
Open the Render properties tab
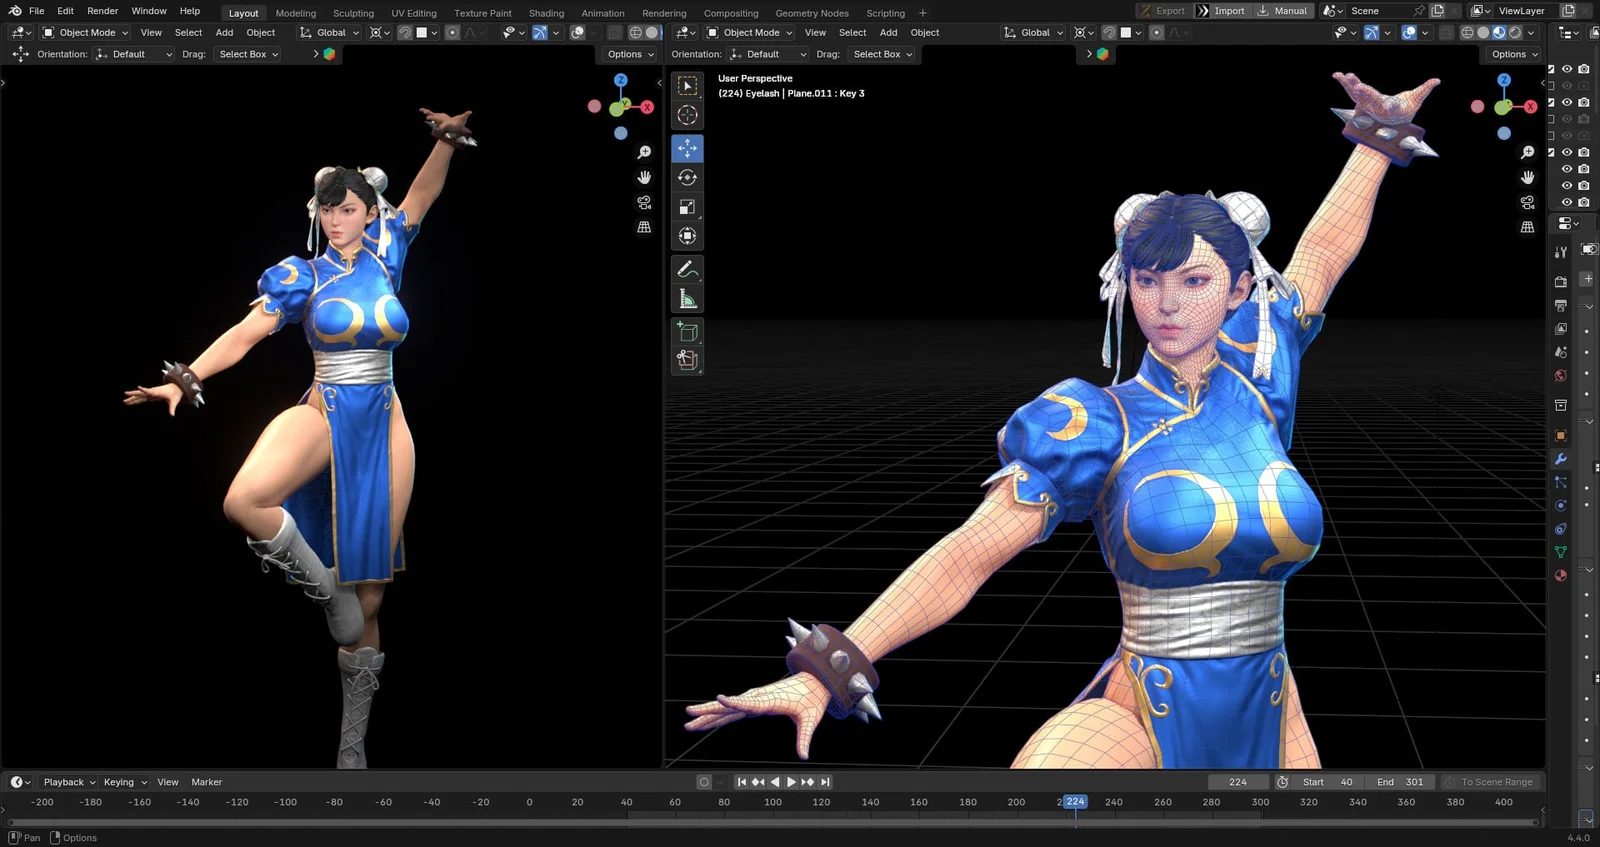pos(1560,282)
